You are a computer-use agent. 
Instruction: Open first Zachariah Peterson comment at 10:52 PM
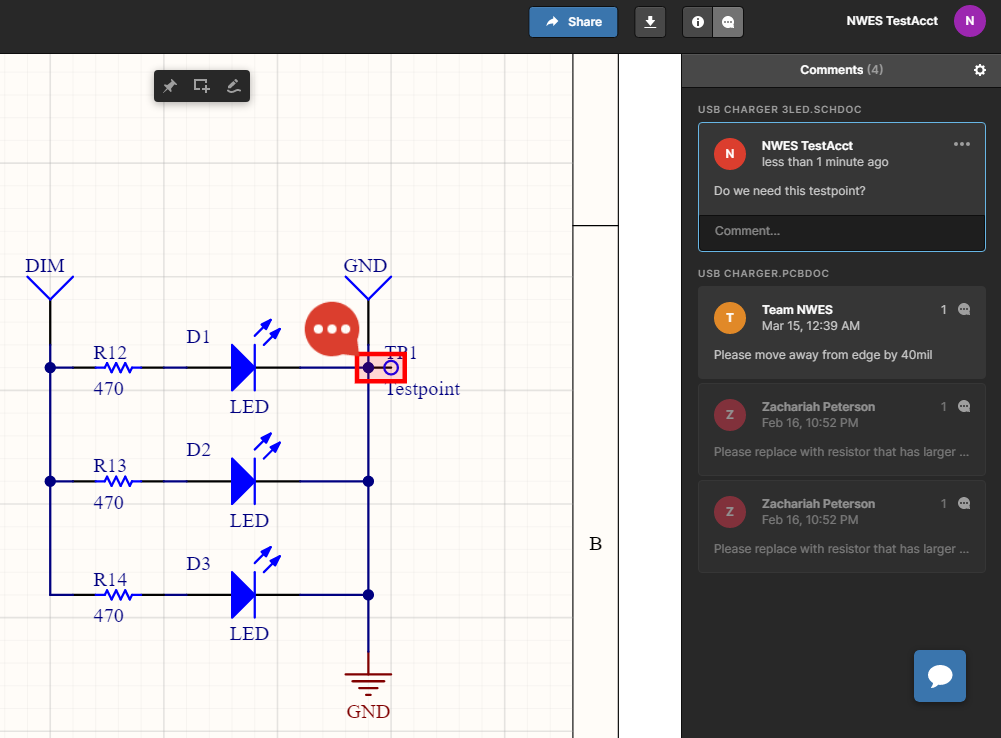pyautogui.click(x=842, y=430)
